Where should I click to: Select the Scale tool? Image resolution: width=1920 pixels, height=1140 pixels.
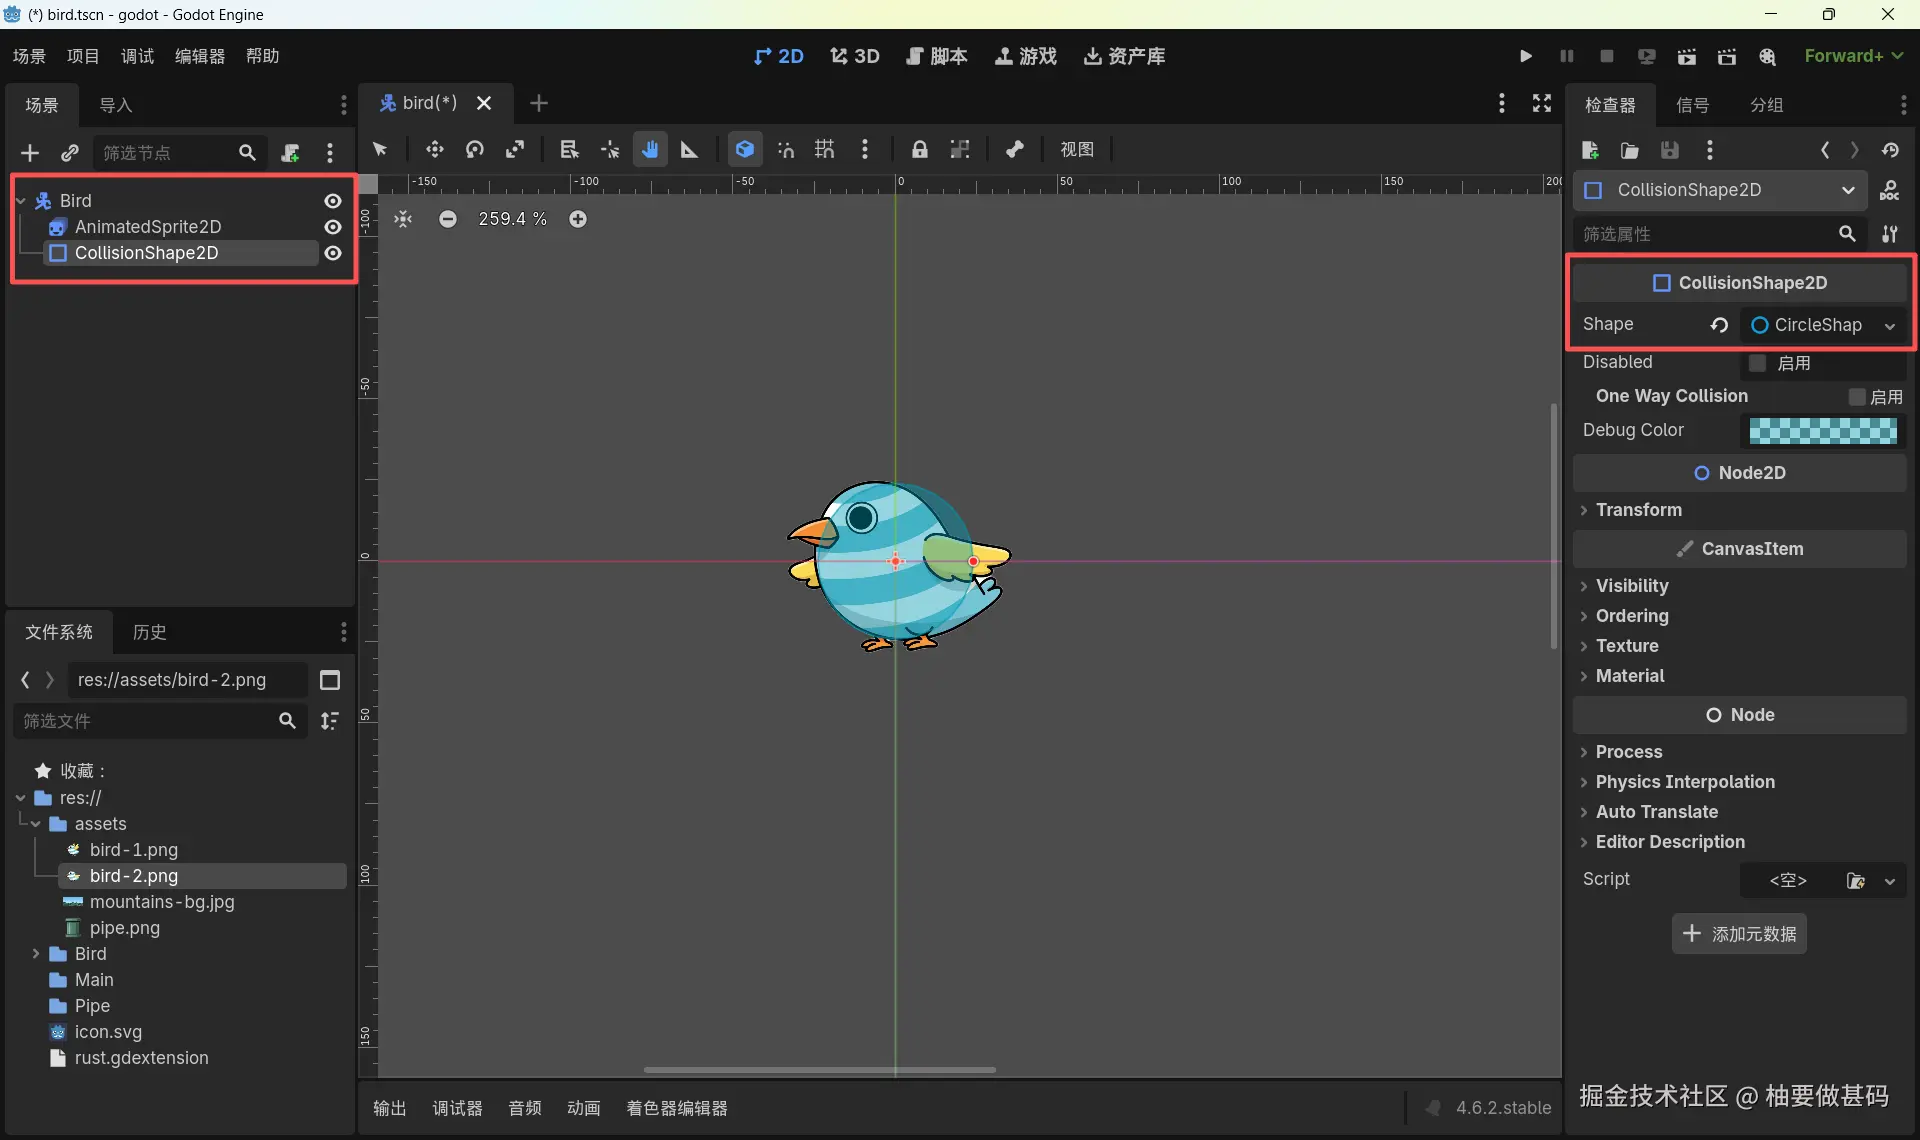coord(515,149)
